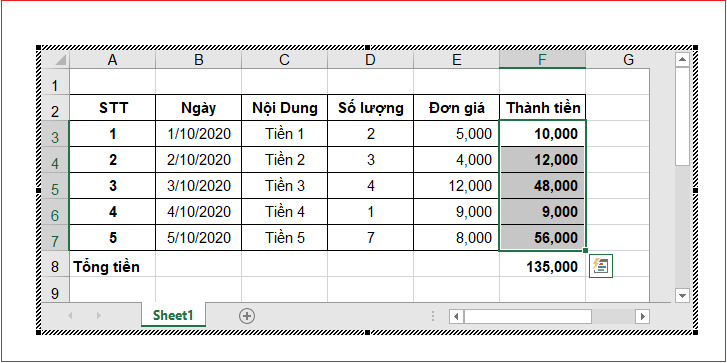Click the date cell 5/10/2020
The image size is (727, 363).
pyautogui.click(x=198, y=238)
